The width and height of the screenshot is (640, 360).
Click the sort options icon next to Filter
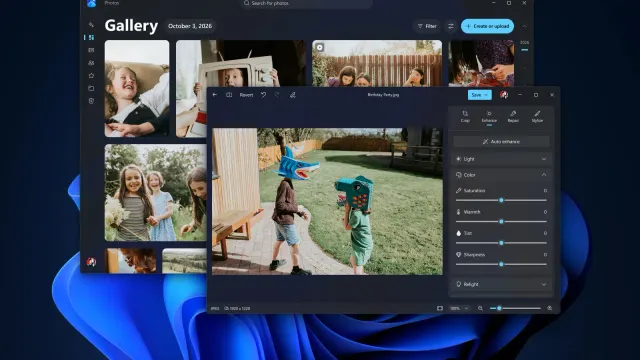tap(451, 26)
